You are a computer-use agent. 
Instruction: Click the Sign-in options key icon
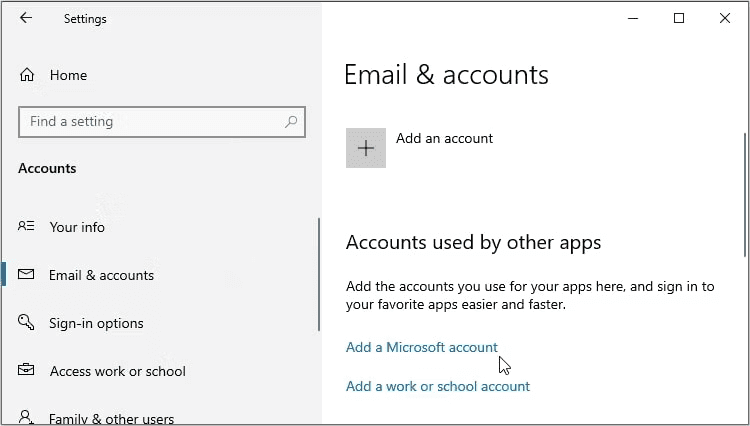(x=27, y=323)
